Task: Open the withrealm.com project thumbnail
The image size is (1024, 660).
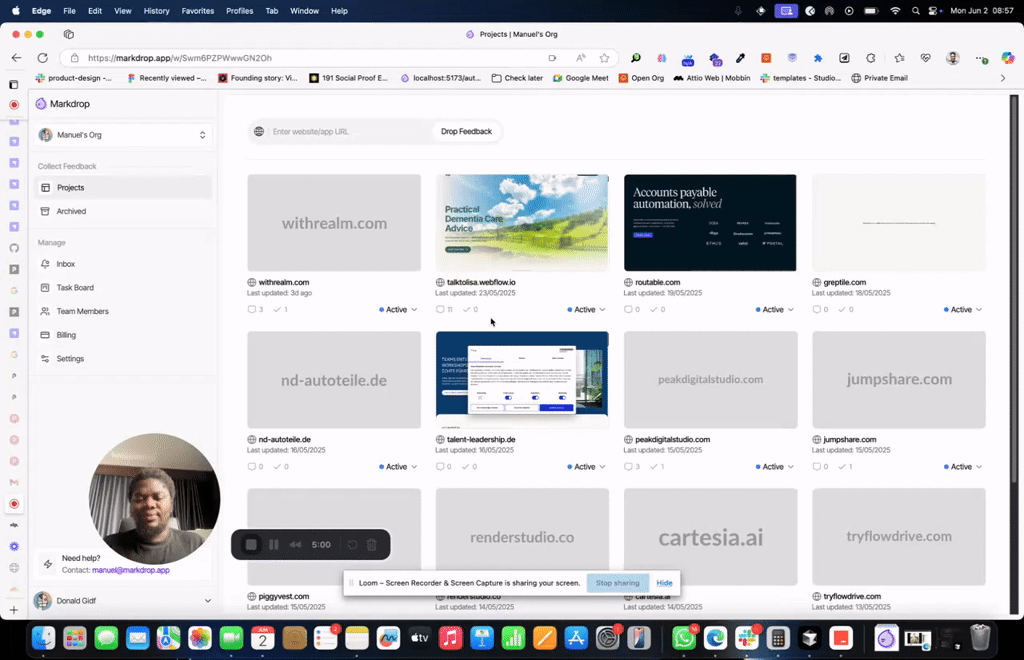Action: (334, 223)
